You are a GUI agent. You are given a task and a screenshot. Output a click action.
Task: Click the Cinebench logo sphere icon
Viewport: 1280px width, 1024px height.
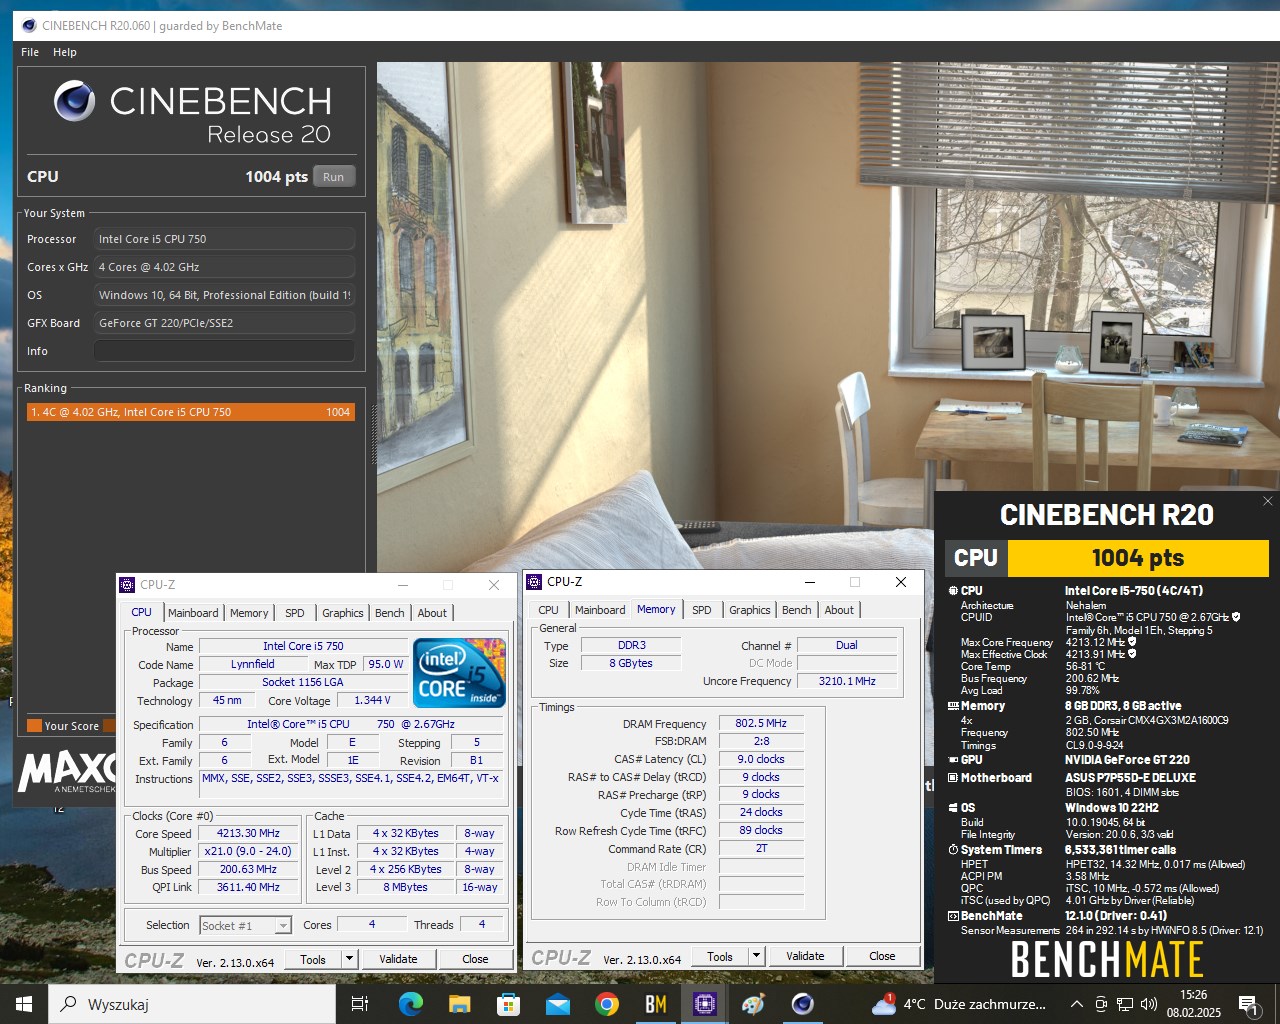tap(75, 100)
